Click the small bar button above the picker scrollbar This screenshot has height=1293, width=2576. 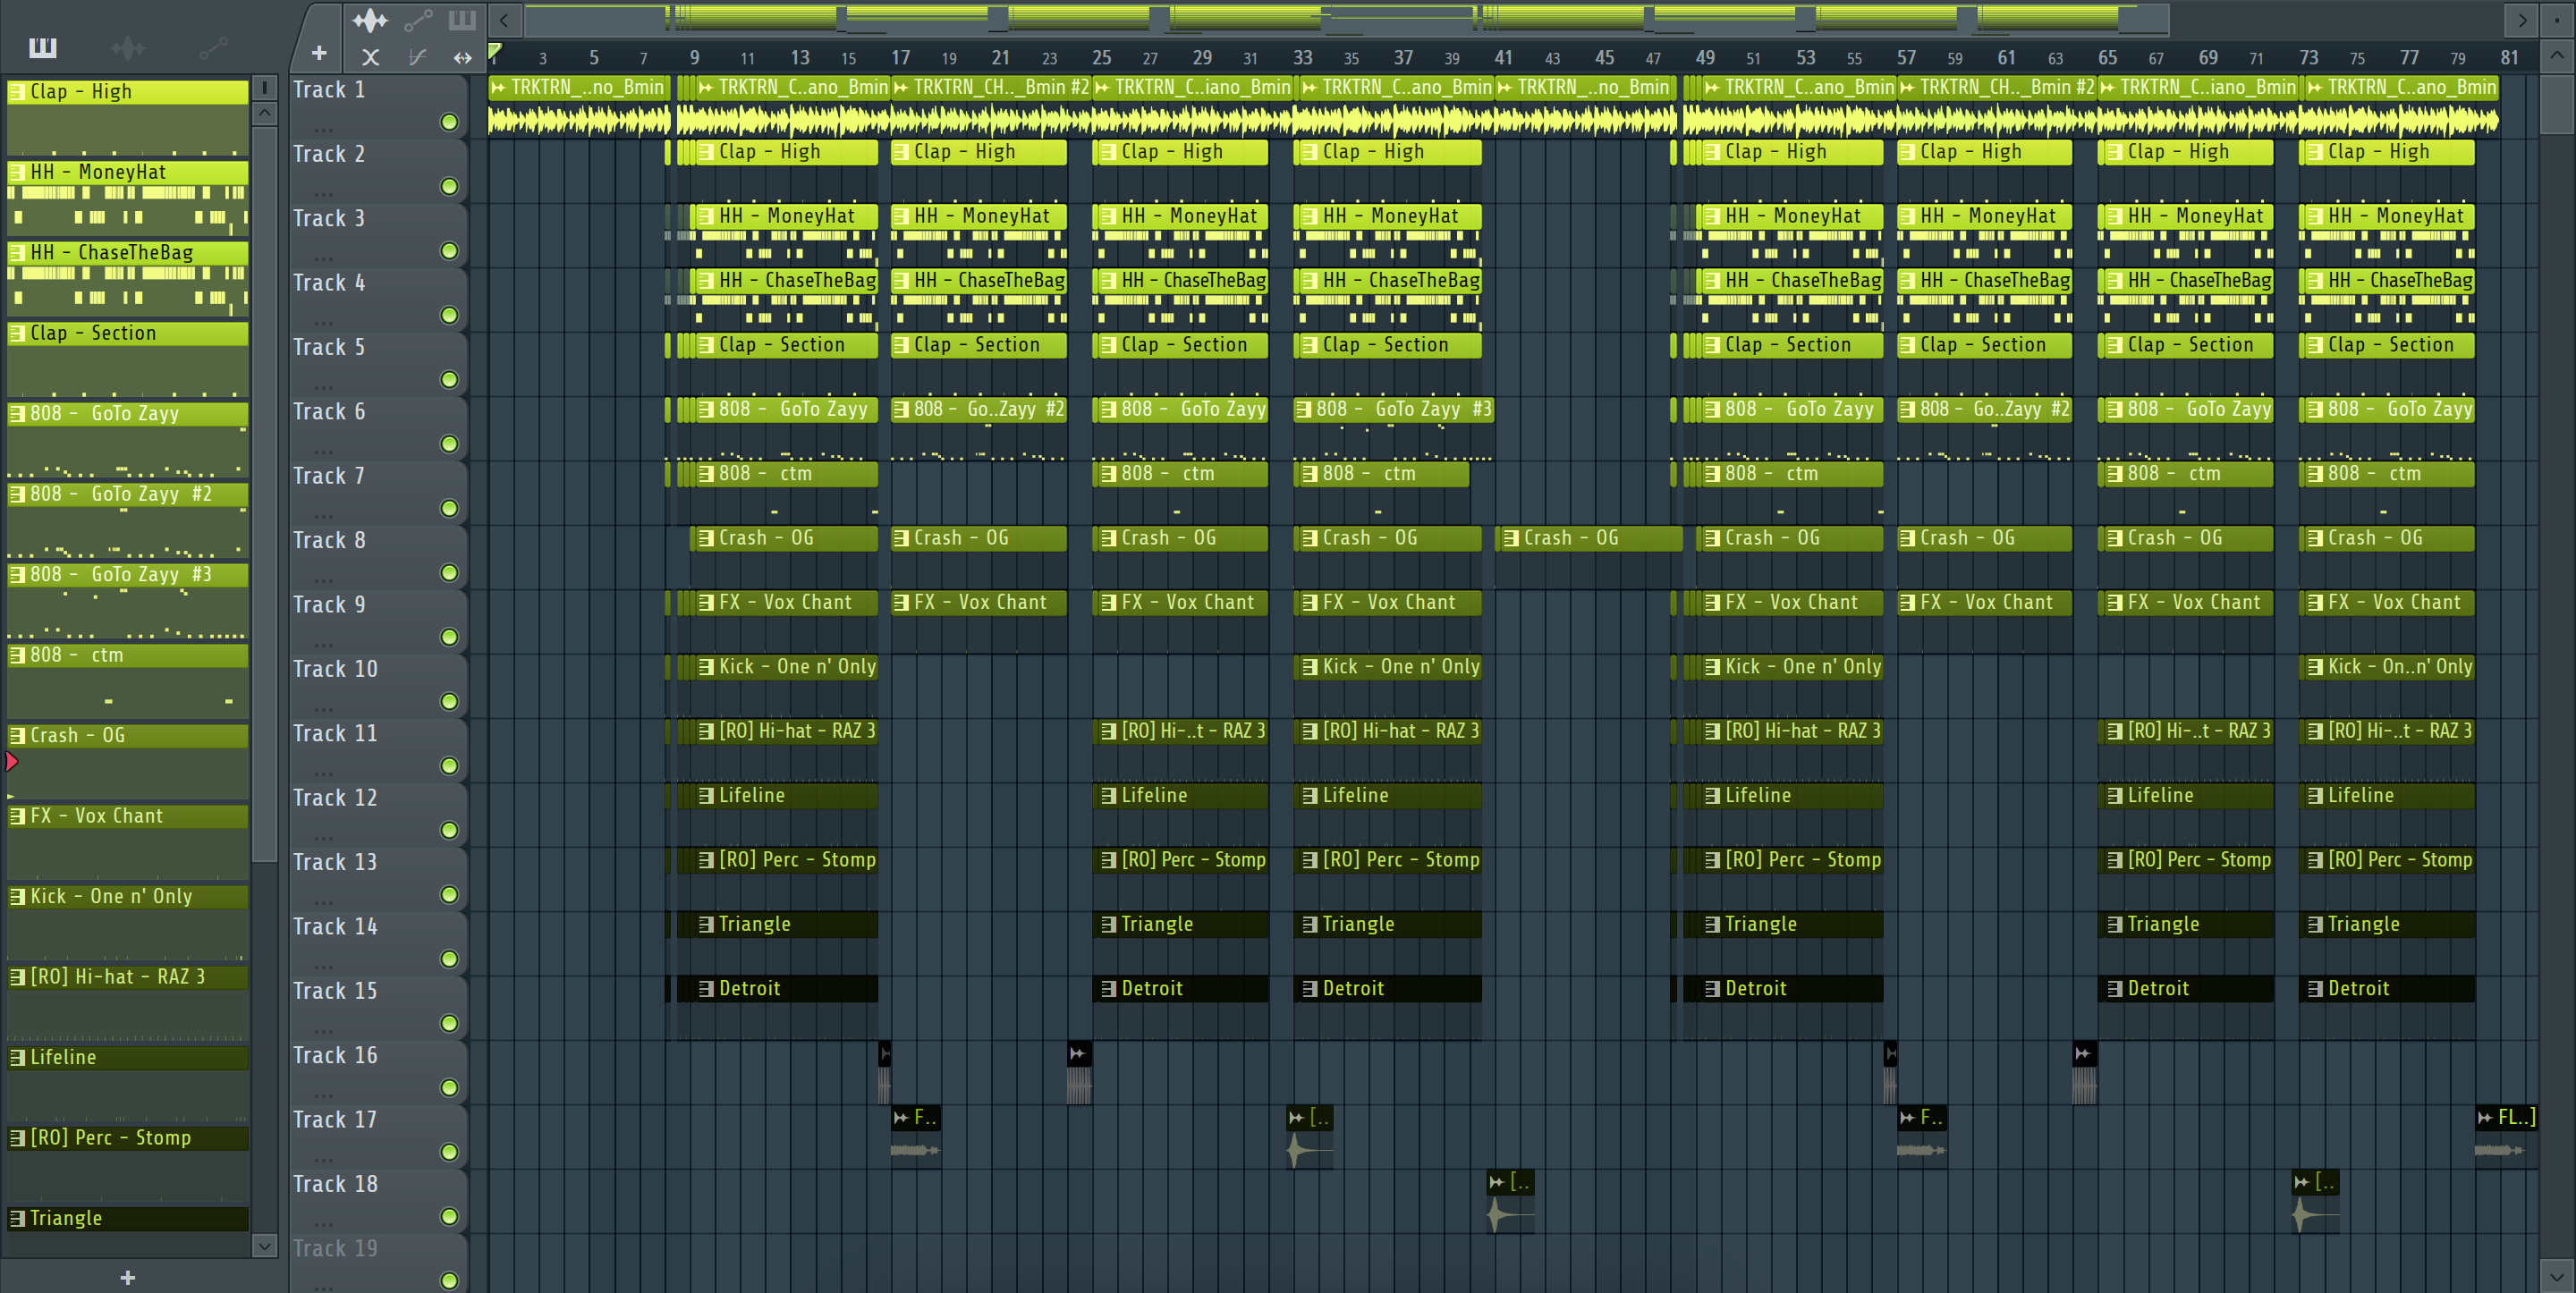point(264,87)
